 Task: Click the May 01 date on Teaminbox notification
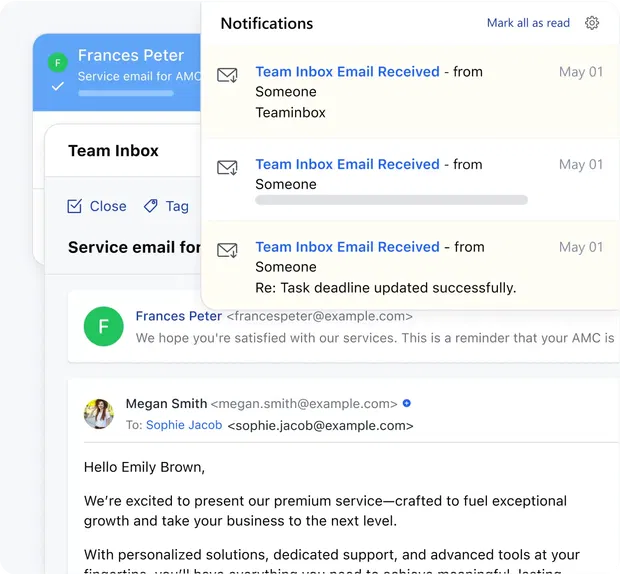581,72
